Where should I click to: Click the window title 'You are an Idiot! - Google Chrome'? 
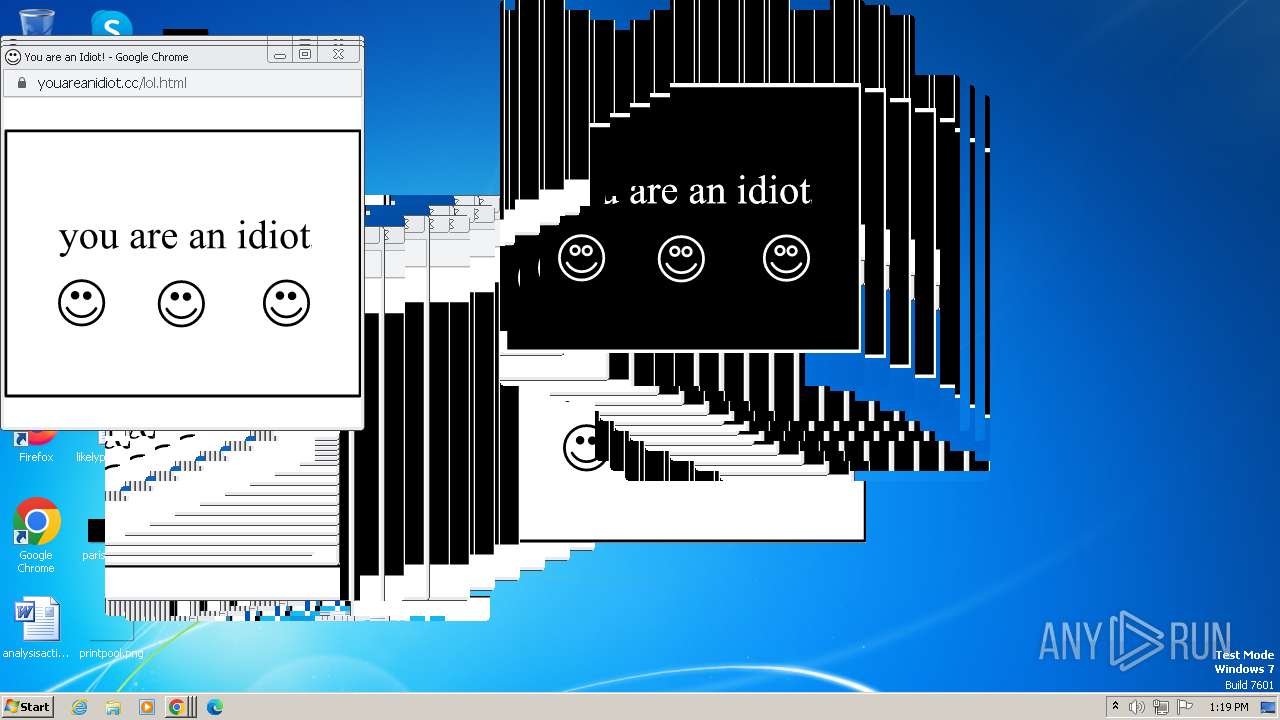pyautogui.click(x=106, y=57)
